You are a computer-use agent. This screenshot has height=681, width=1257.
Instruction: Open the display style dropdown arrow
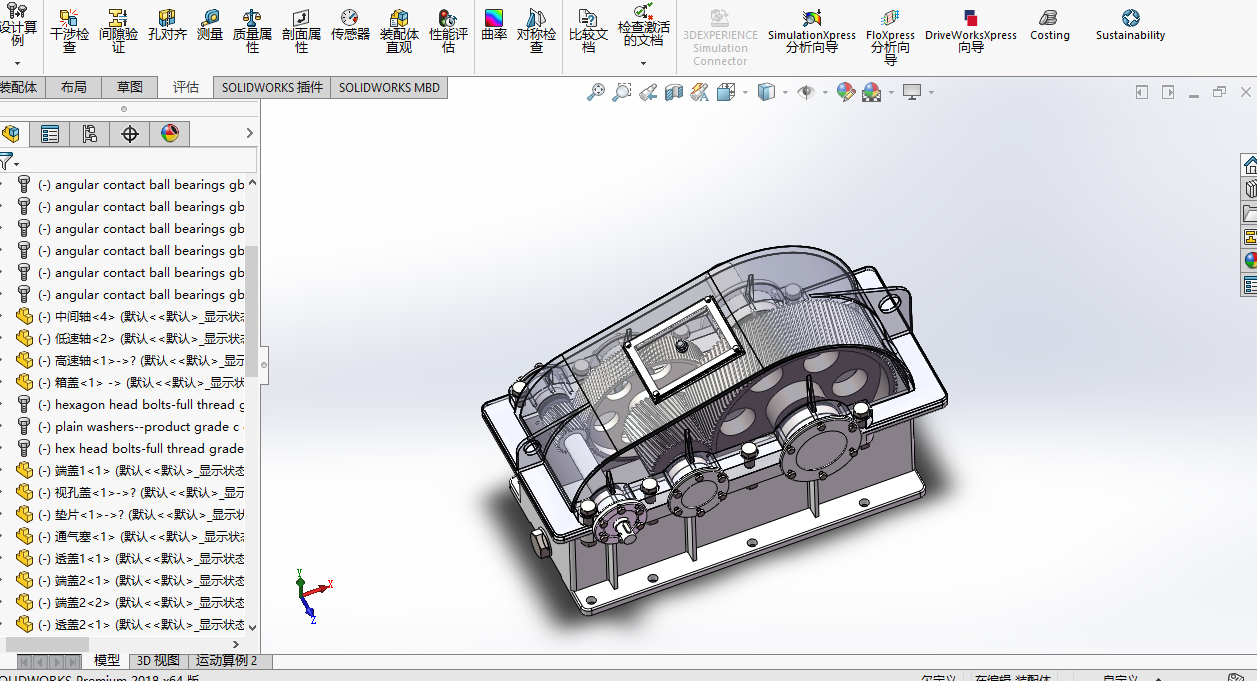click(x=785, y=93)
